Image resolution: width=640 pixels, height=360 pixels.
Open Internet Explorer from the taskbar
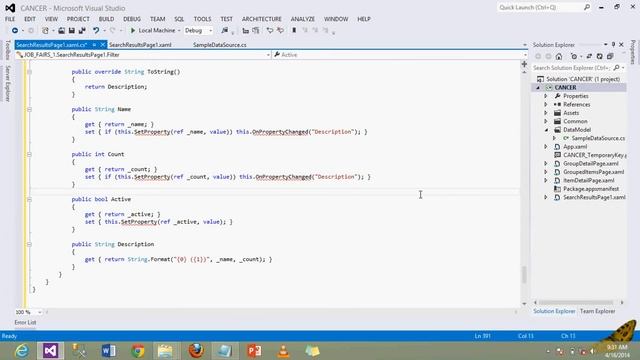22,351
